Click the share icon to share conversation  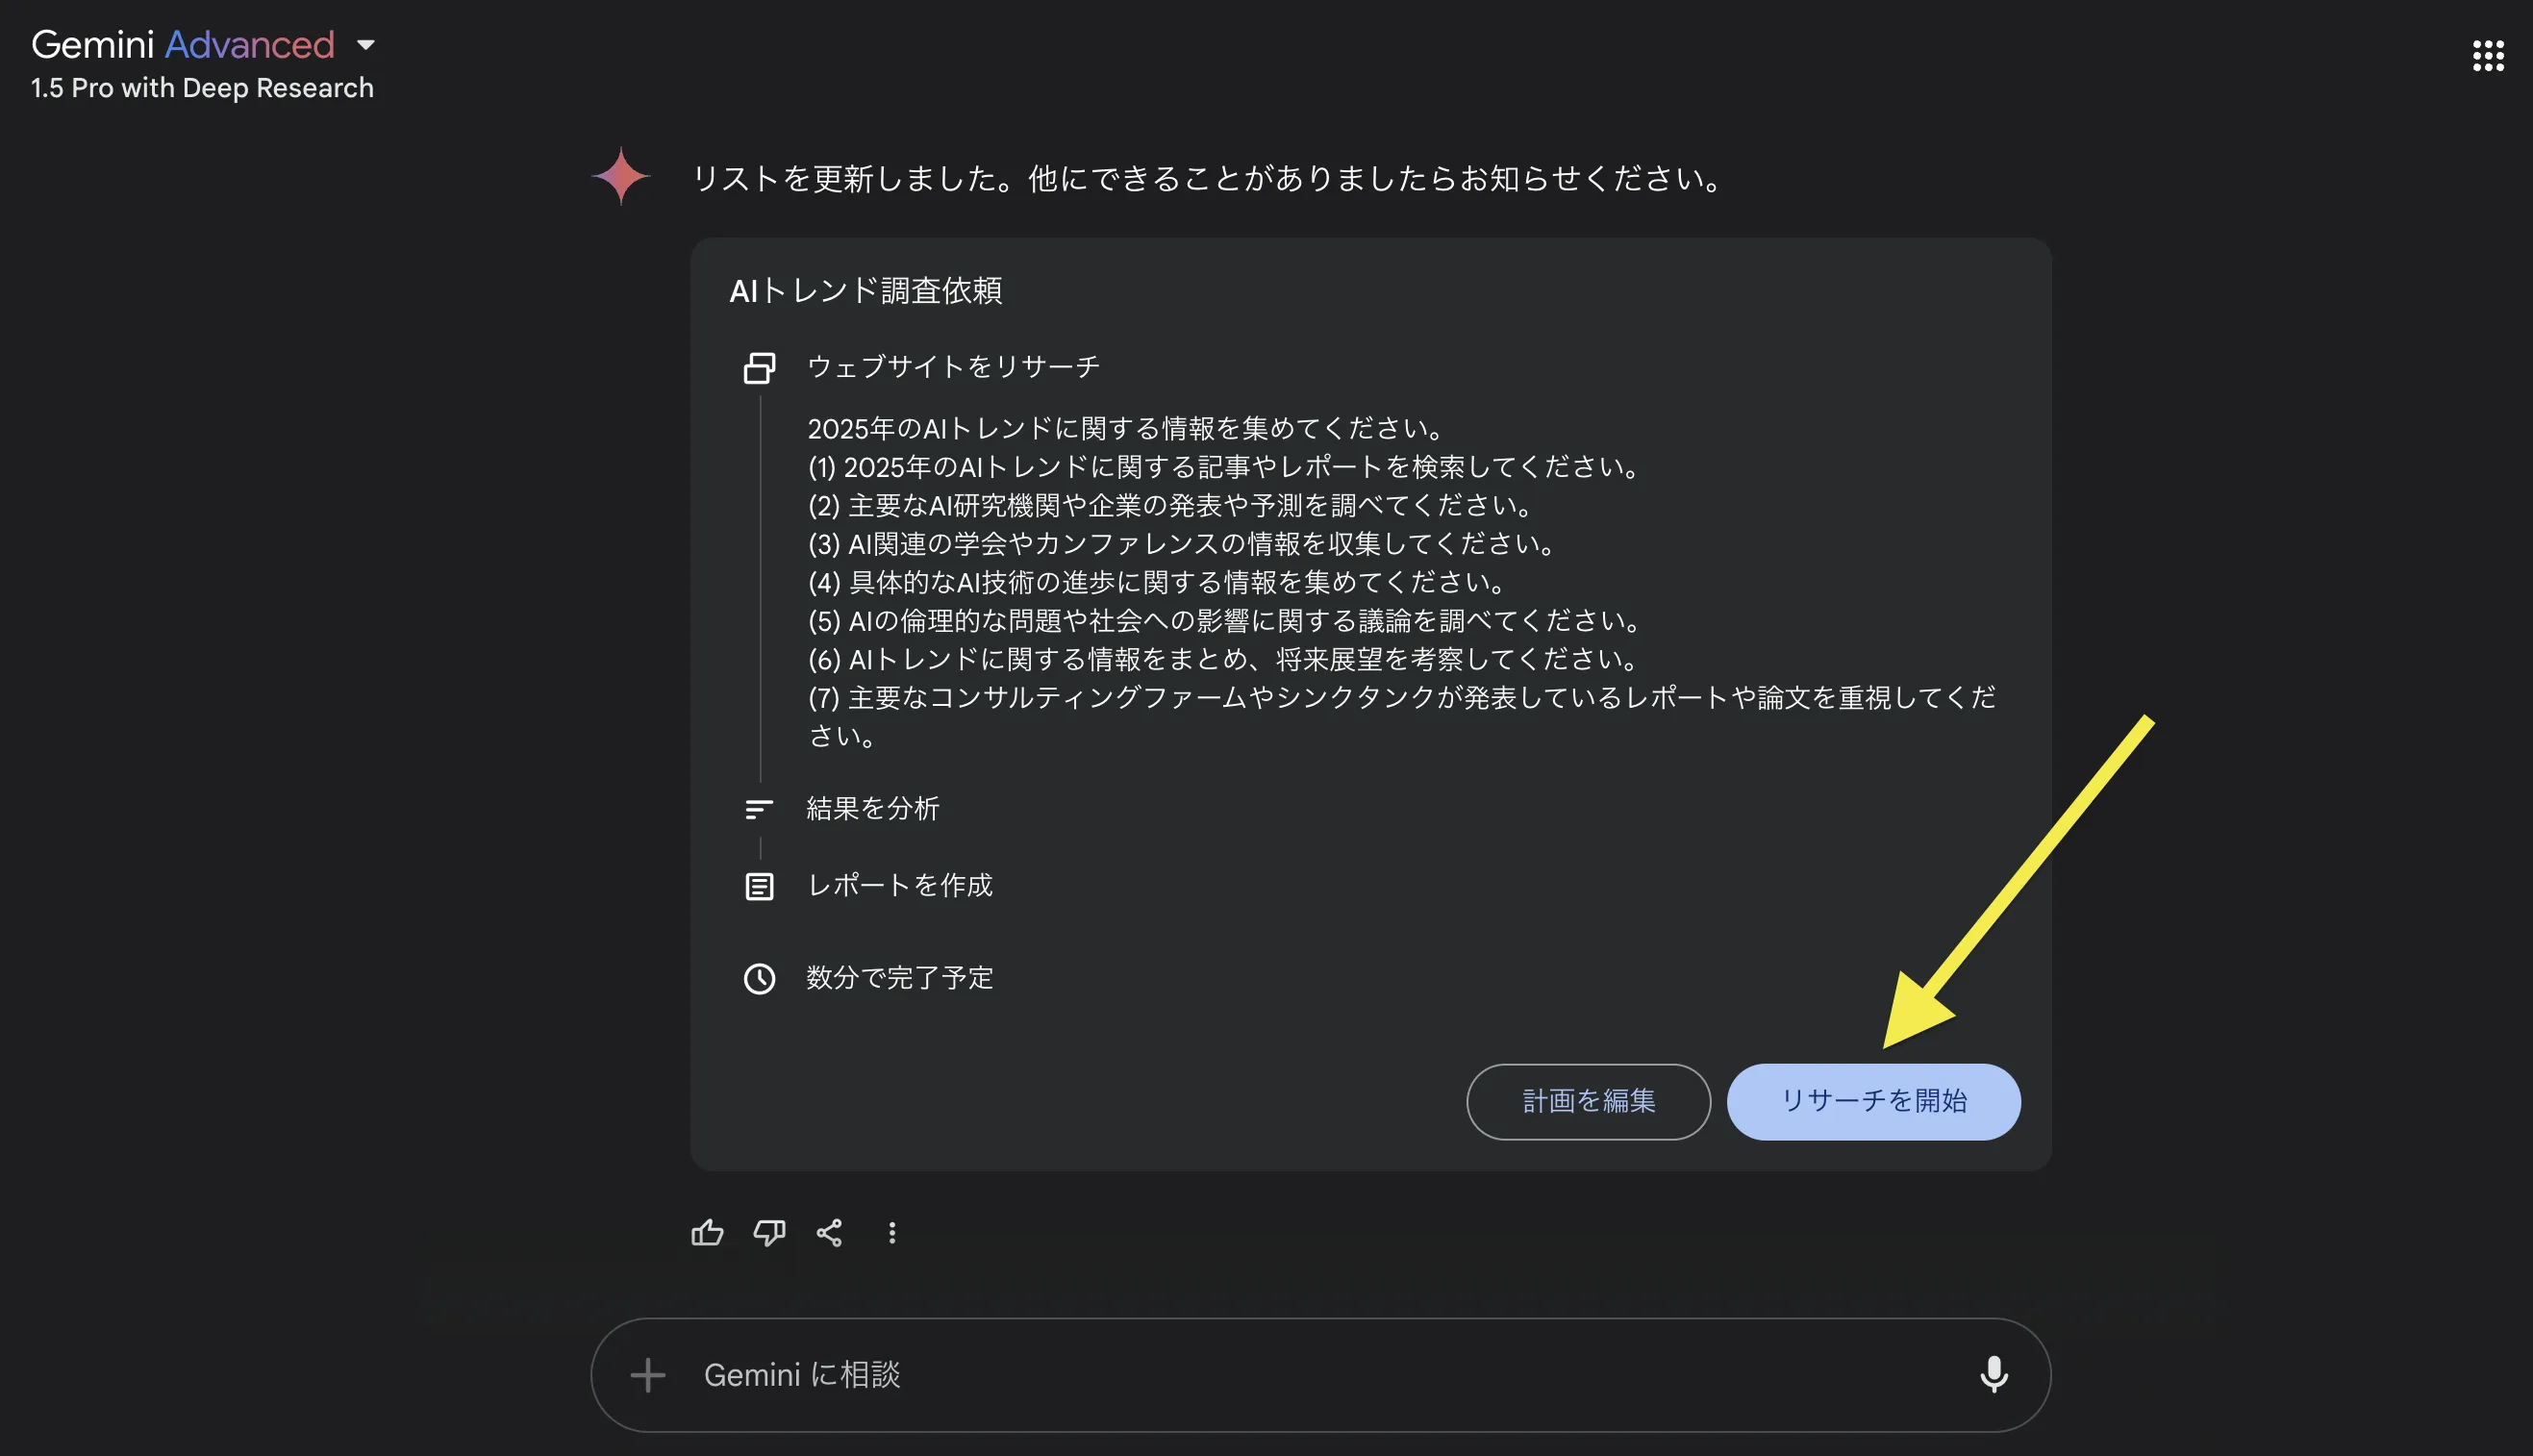pos(830,1233)
